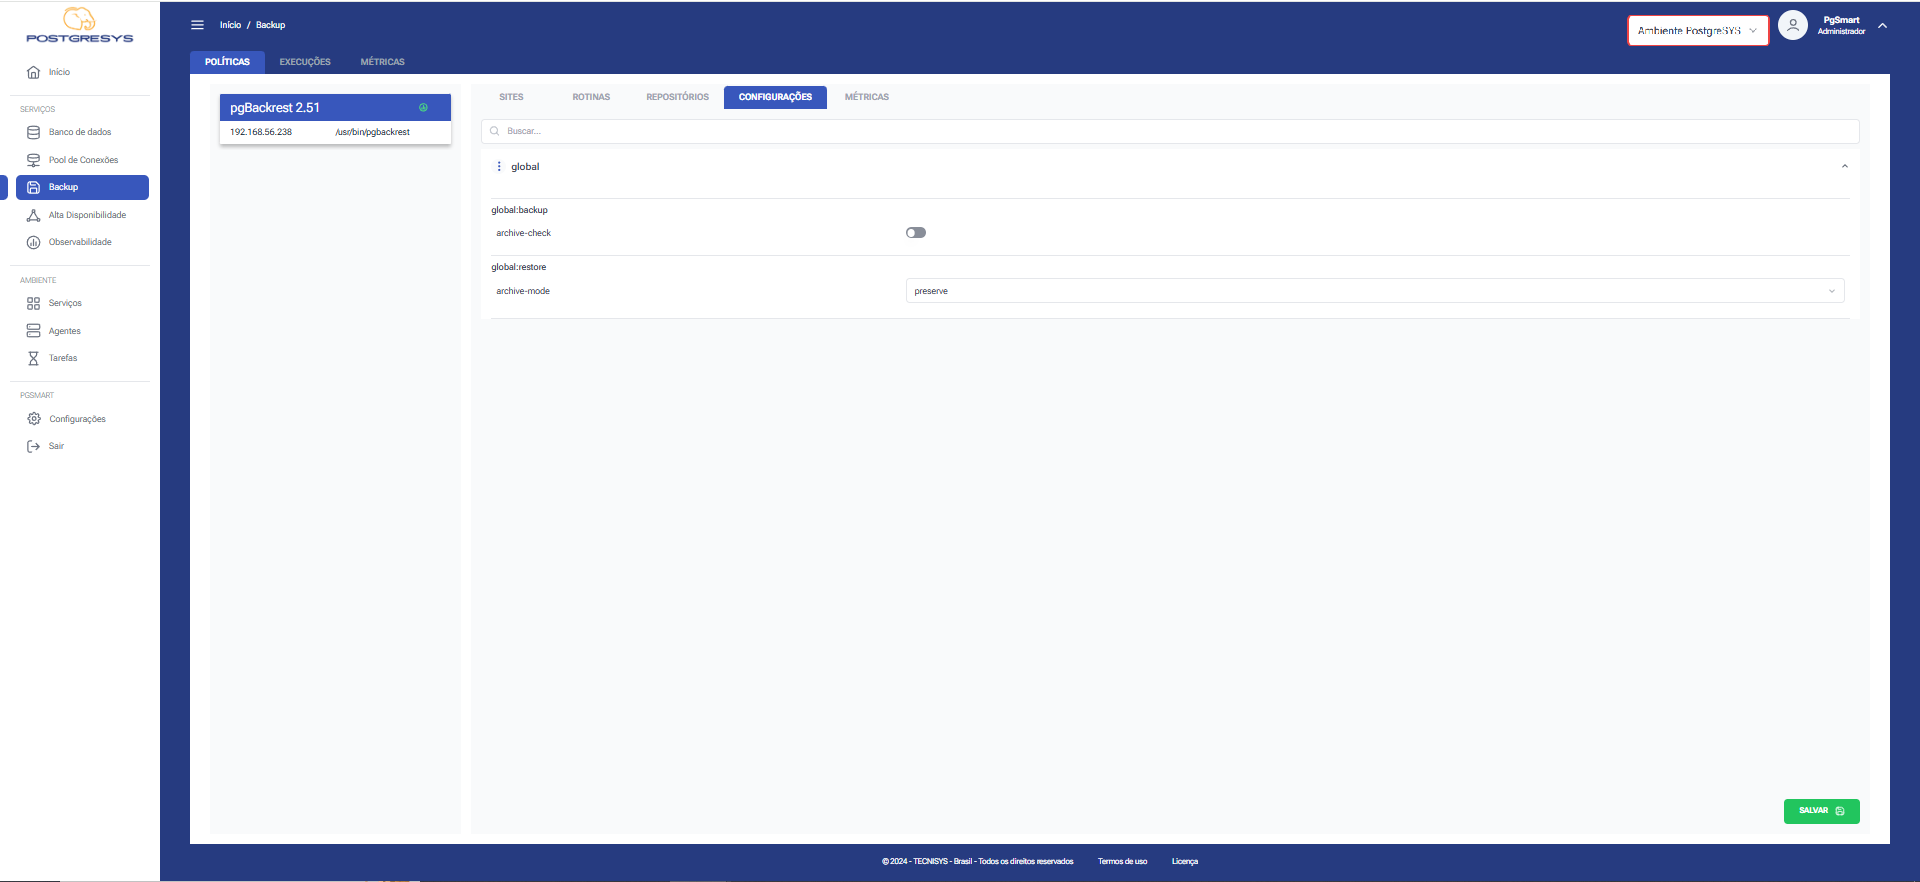Switch to the Políticas tab
The height and width of the screenshot is (882, 1920).
pos(227,62)
